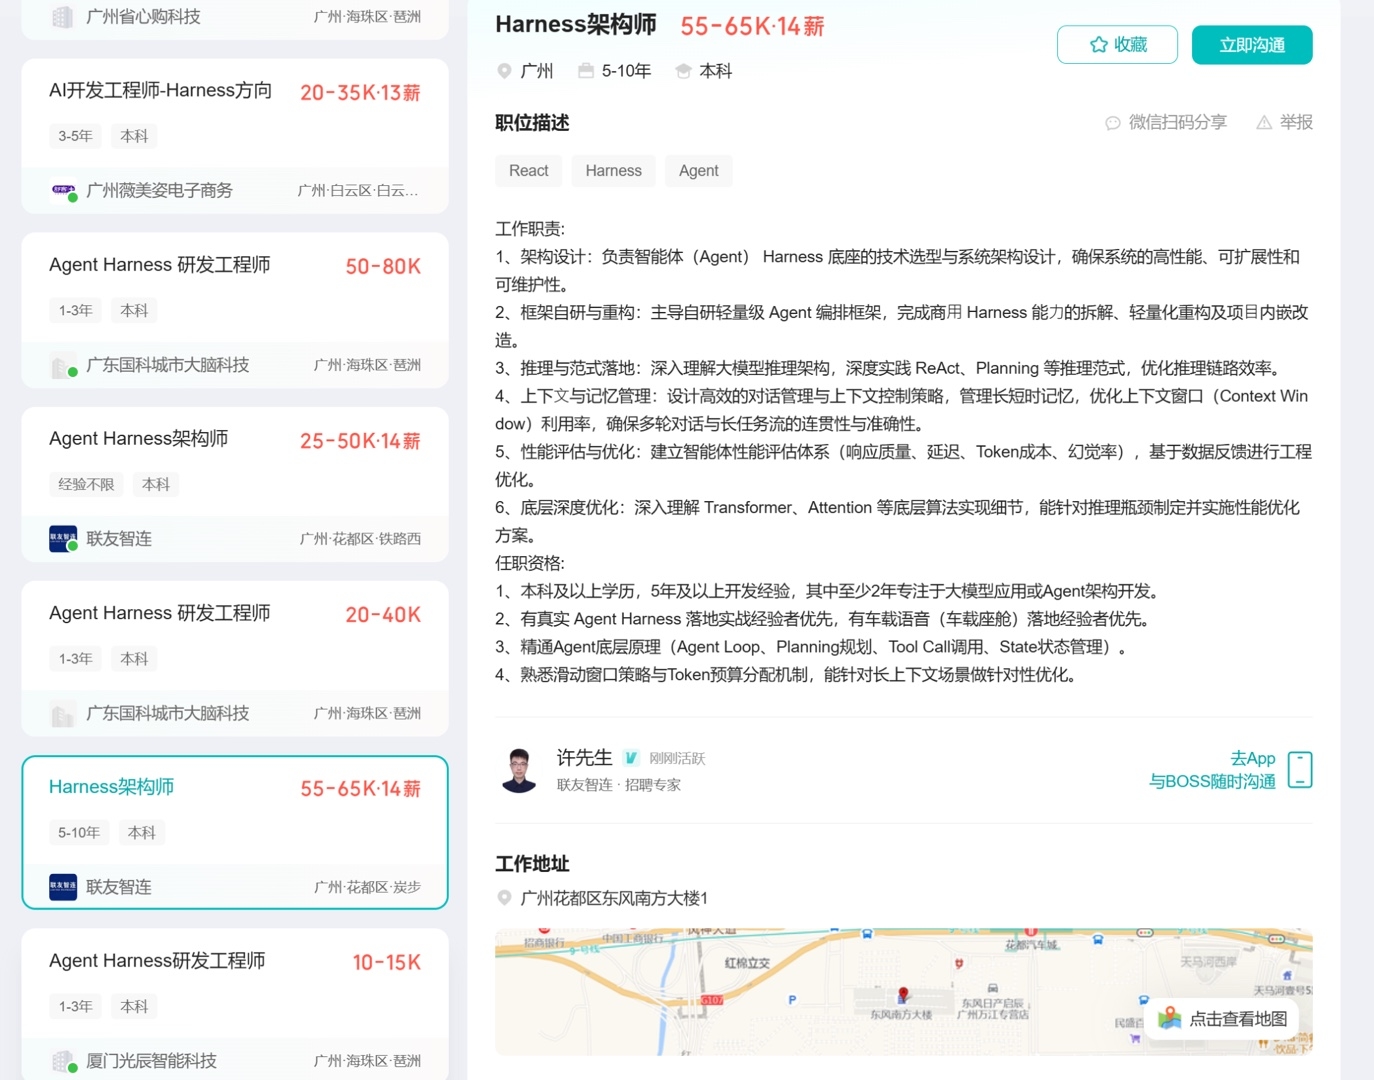Screen dimensions: 1374x1080
Task: Click the address text 广州花都区东风南方大楼1
Action: coord(614,898)
